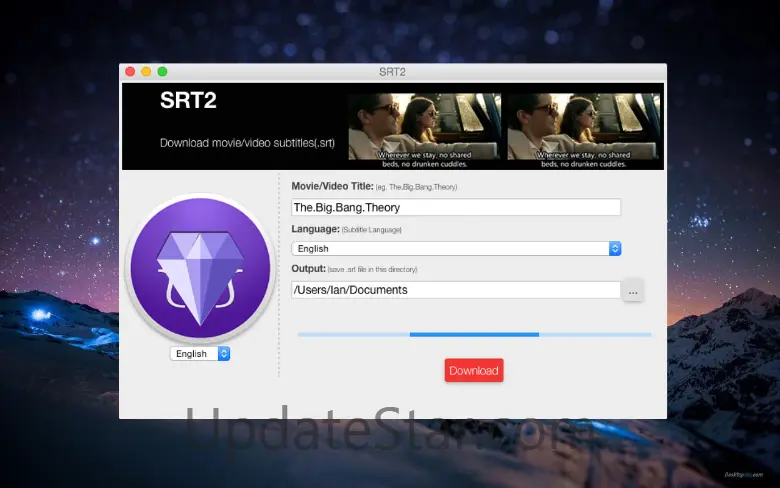Open the language selector below the logo
Viewport: 780px width, 488px height.
click(199, 354)
